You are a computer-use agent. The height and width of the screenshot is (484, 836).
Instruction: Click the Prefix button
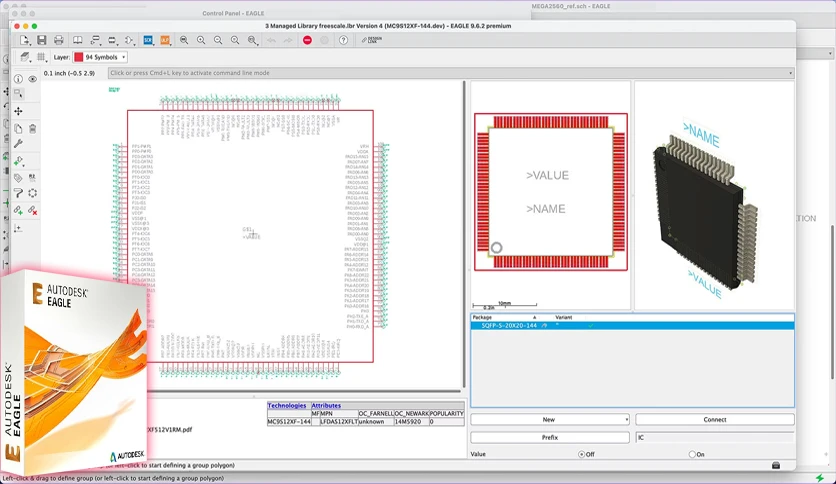[x=550, y=438]
